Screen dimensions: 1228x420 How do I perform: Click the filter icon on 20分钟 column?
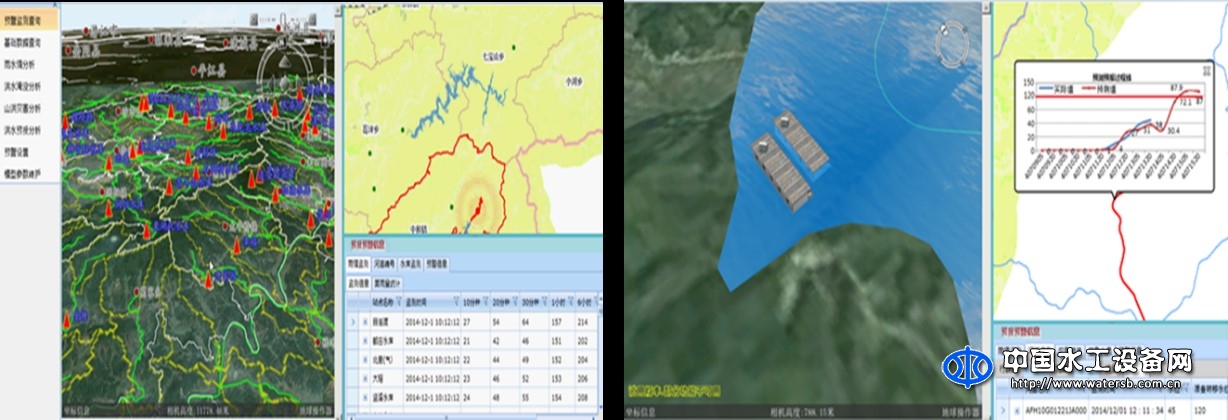coord(517,302)
